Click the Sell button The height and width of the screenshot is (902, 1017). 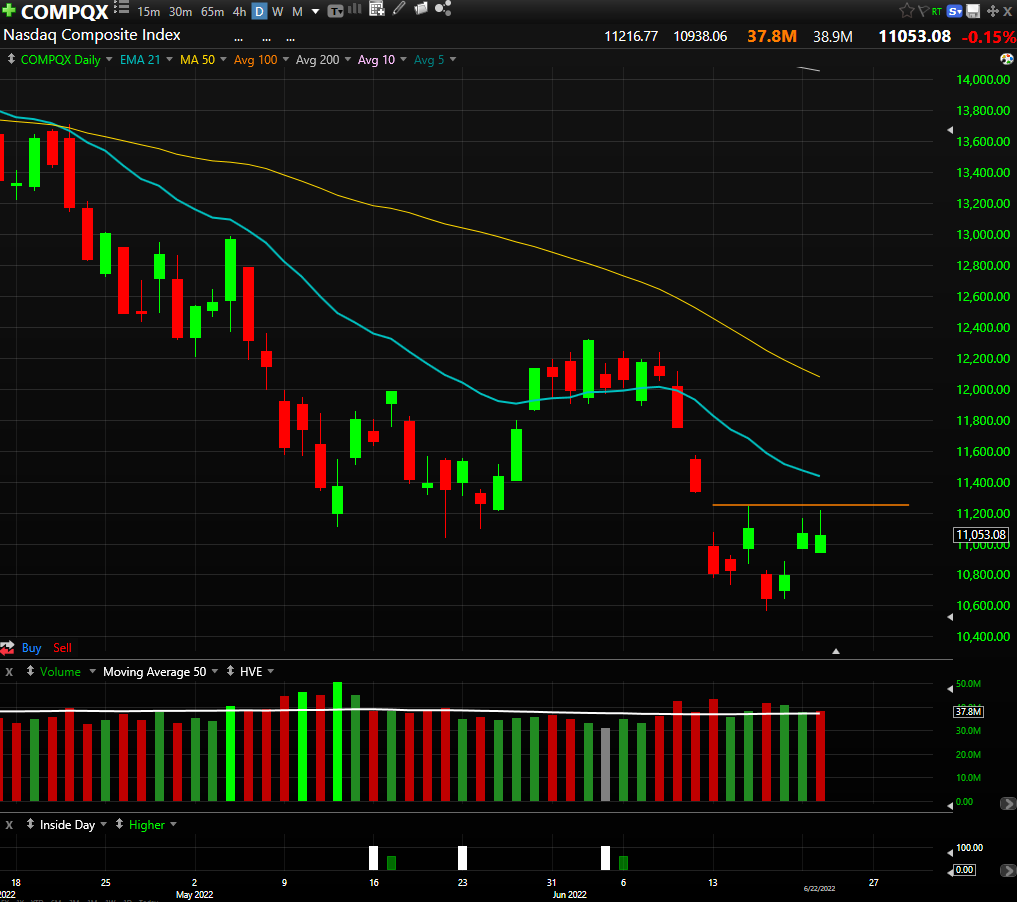tap(62, 648)
